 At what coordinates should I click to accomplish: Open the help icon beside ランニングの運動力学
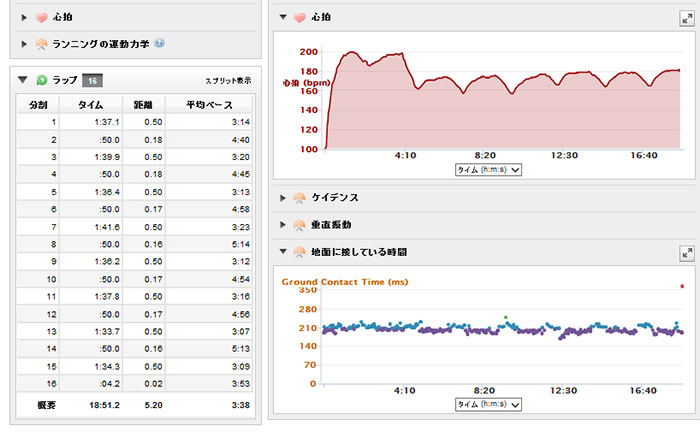[x=159, y=43]
